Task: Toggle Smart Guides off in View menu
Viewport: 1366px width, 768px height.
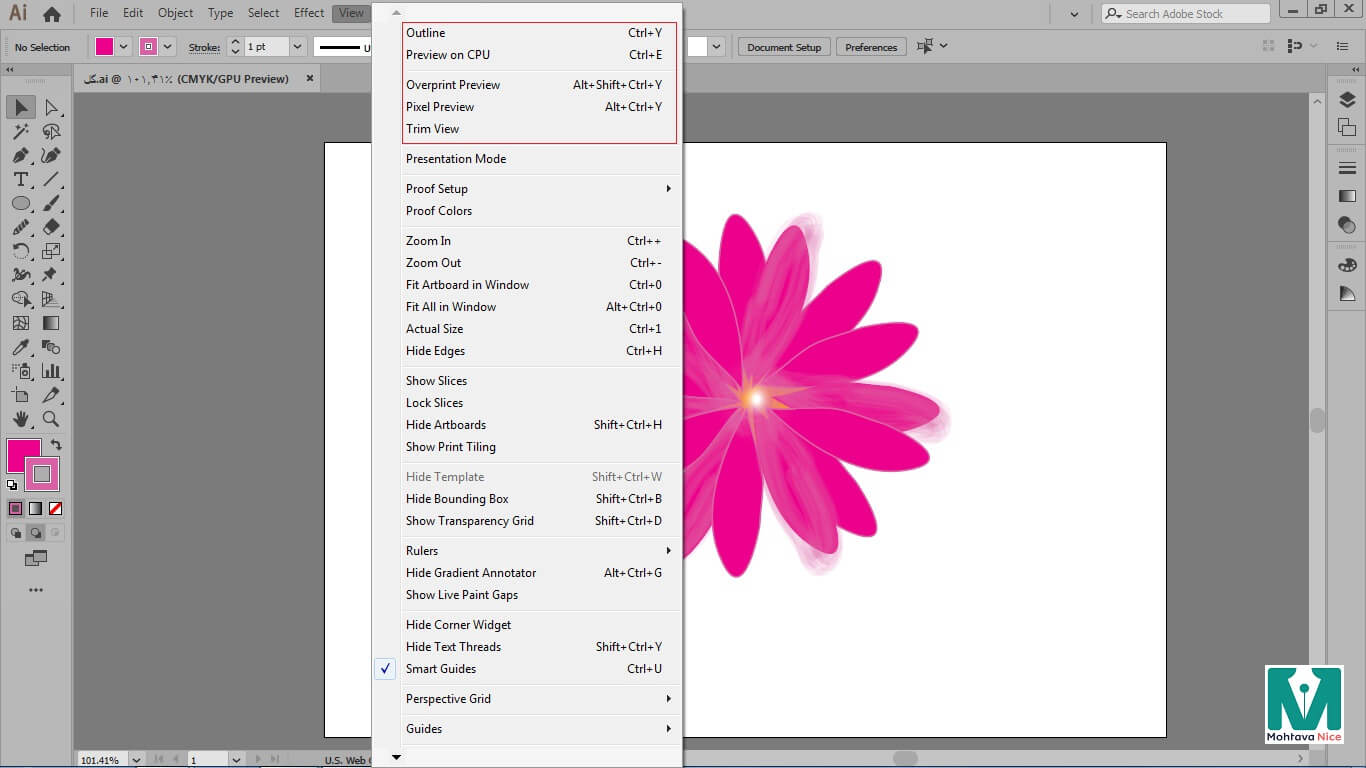Action: [x=441, y=669]
